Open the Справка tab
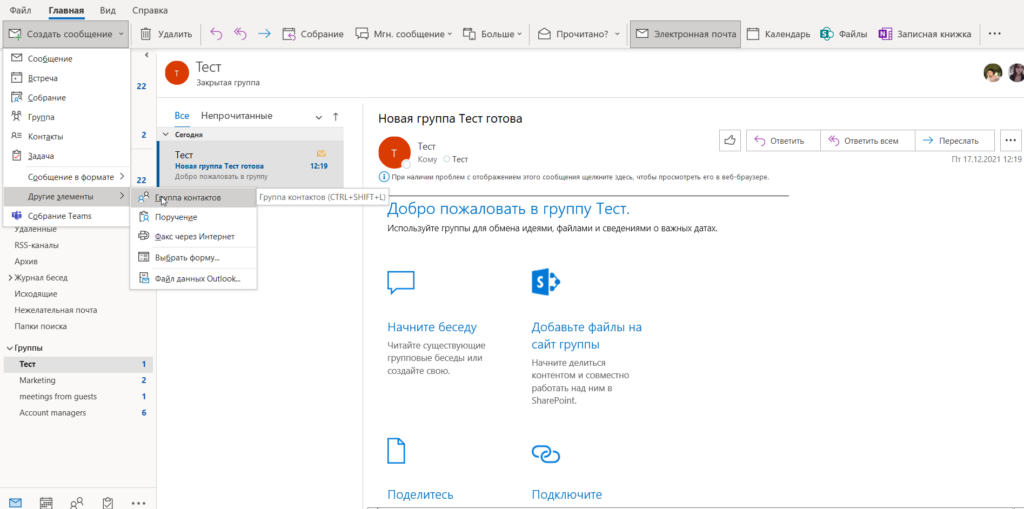 tap(150, 10)
